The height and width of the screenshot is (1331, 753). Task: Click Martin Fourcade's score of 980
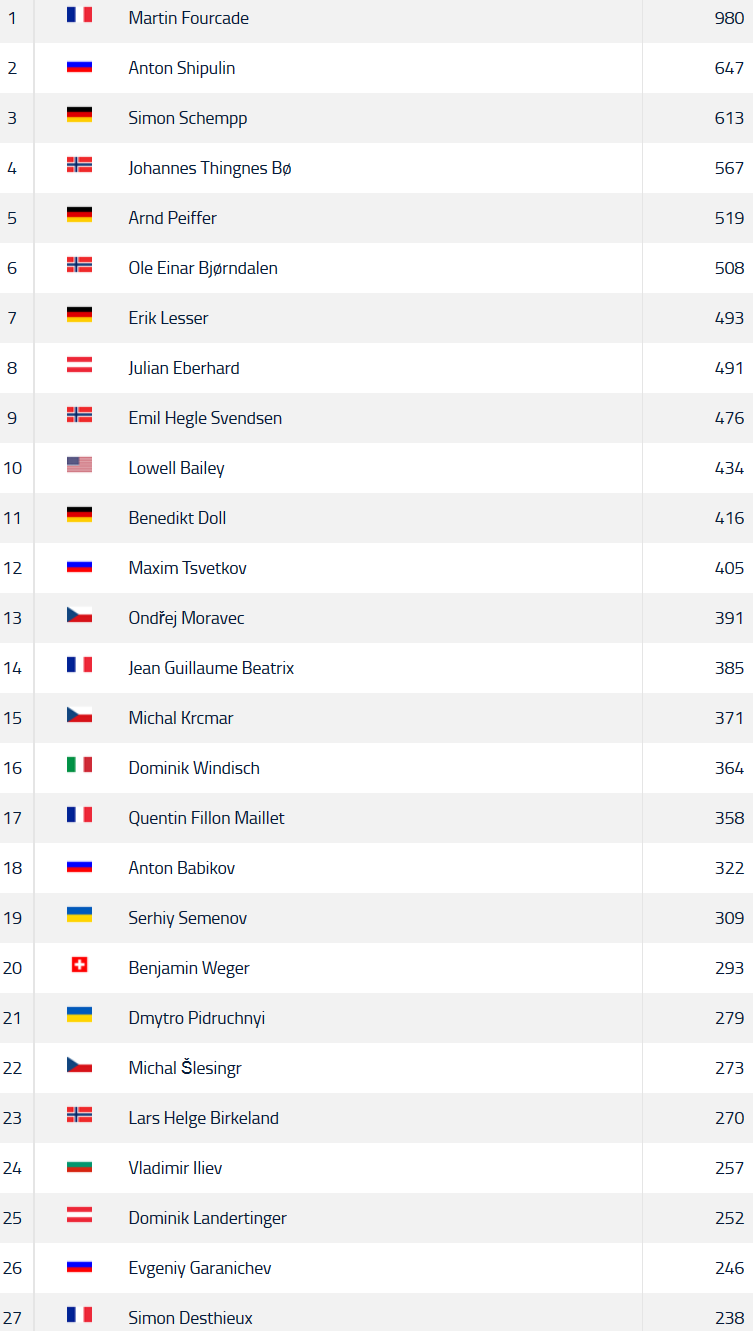coord(729,18)
